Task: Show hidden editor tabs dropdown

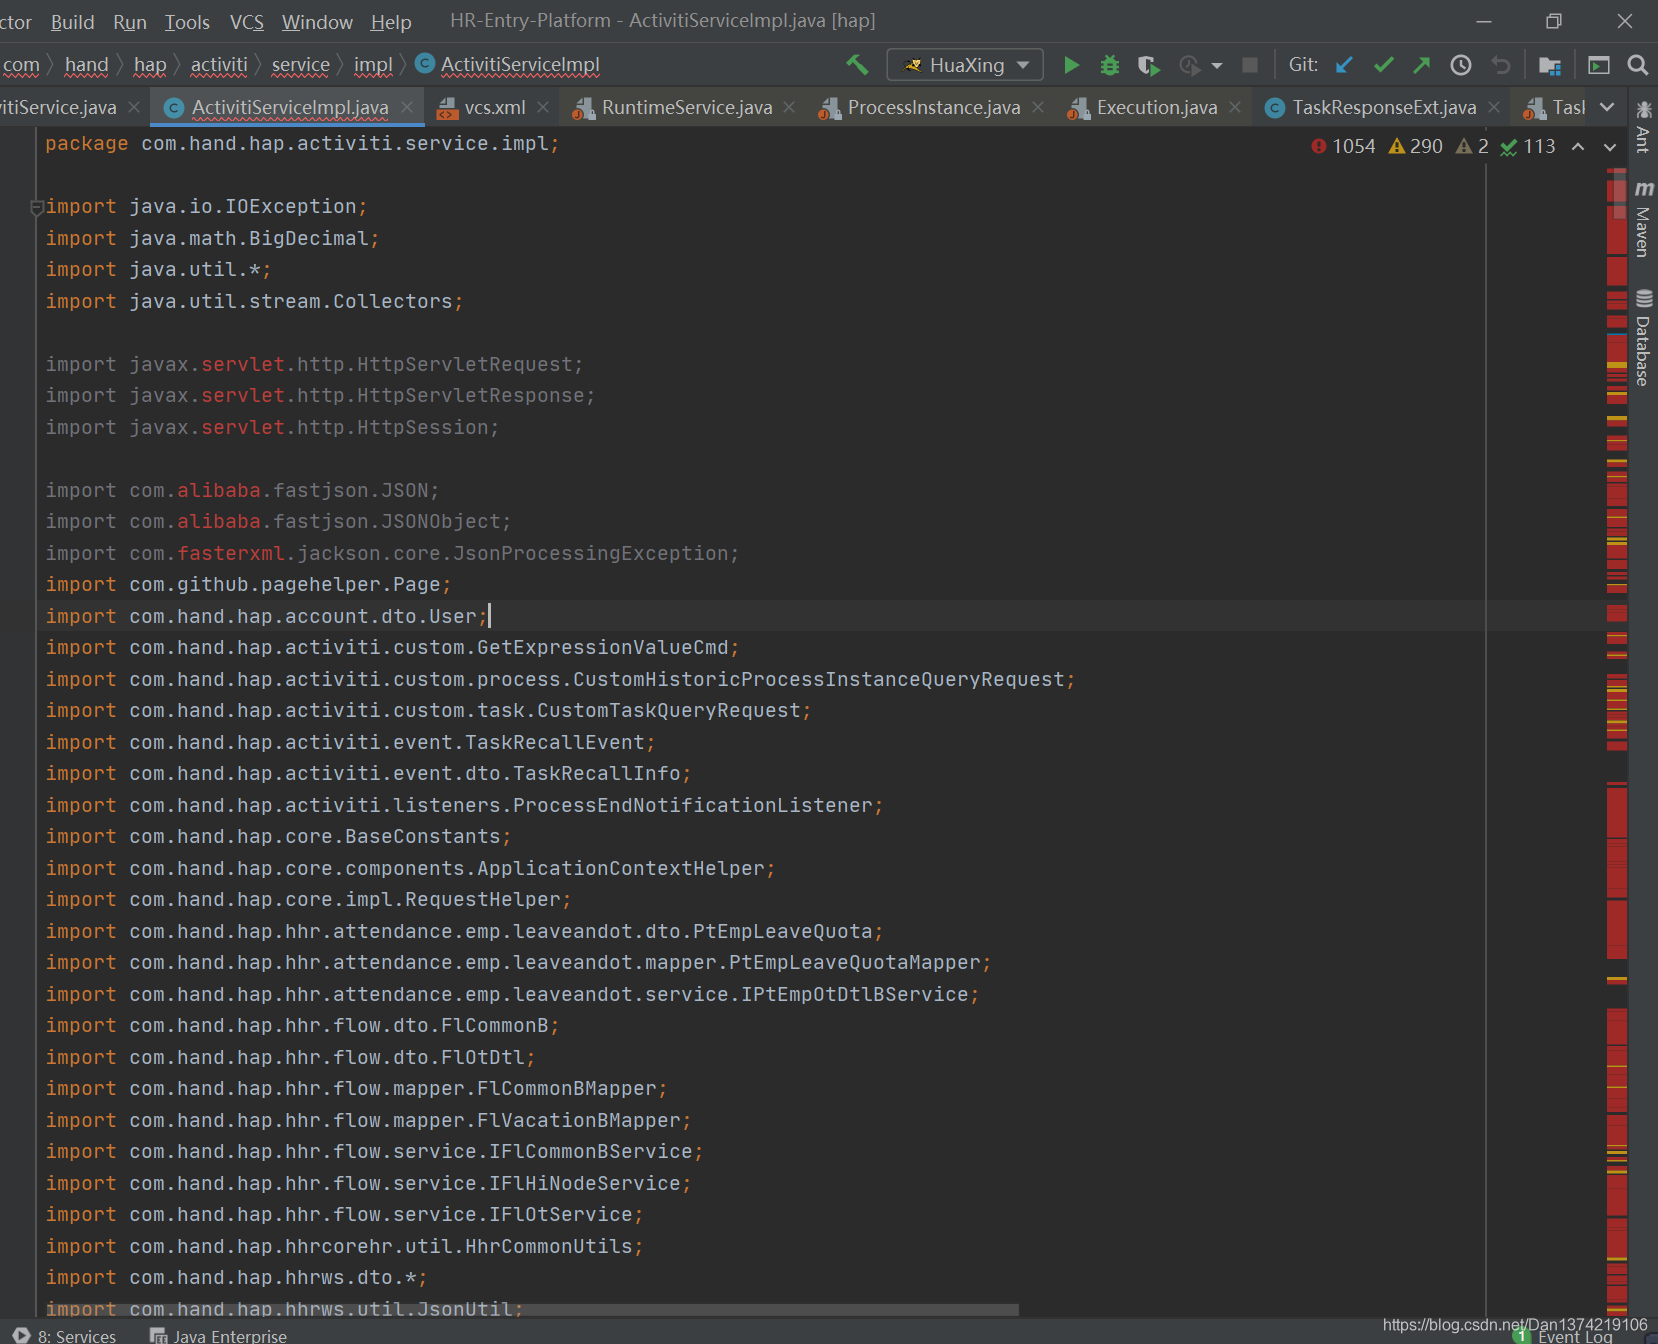Action: tap(1607, 107)
